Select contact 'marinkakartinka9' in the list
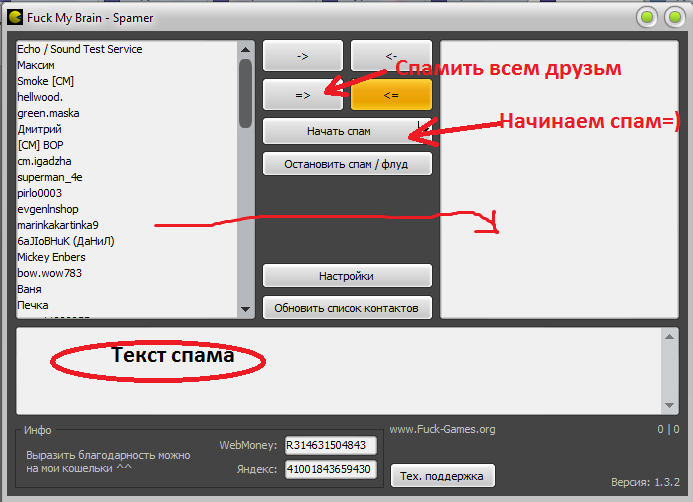 pos(58,225)
